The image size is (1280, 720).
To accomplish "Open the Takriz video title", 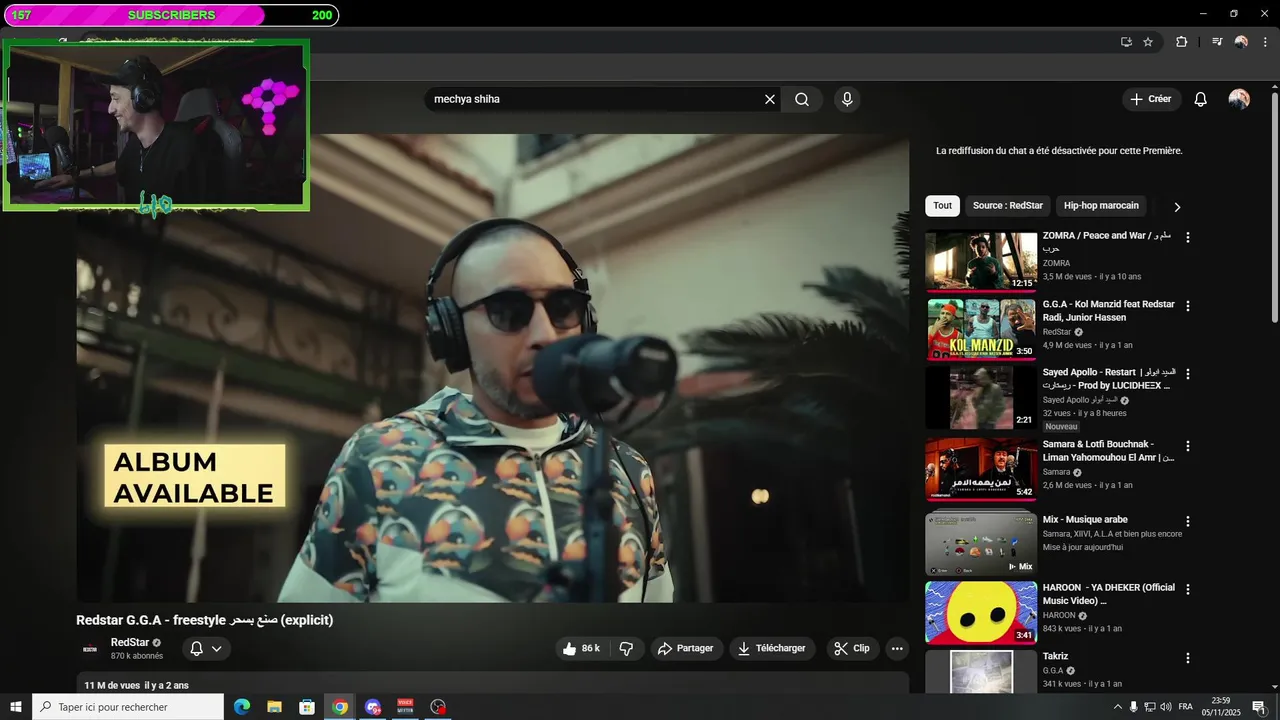I will pyautogui.click(x=1057, y=656).
